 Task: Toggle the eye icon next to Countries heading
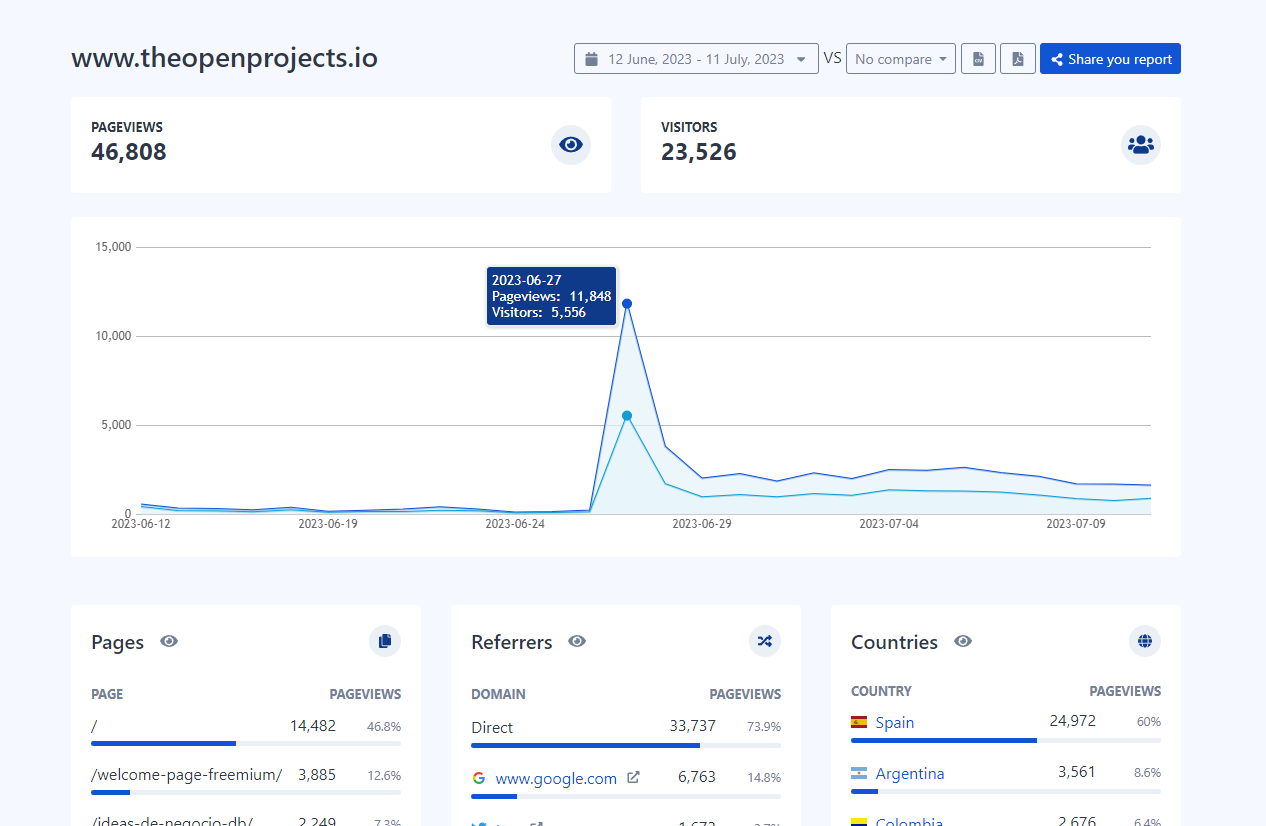pos(963,642)
